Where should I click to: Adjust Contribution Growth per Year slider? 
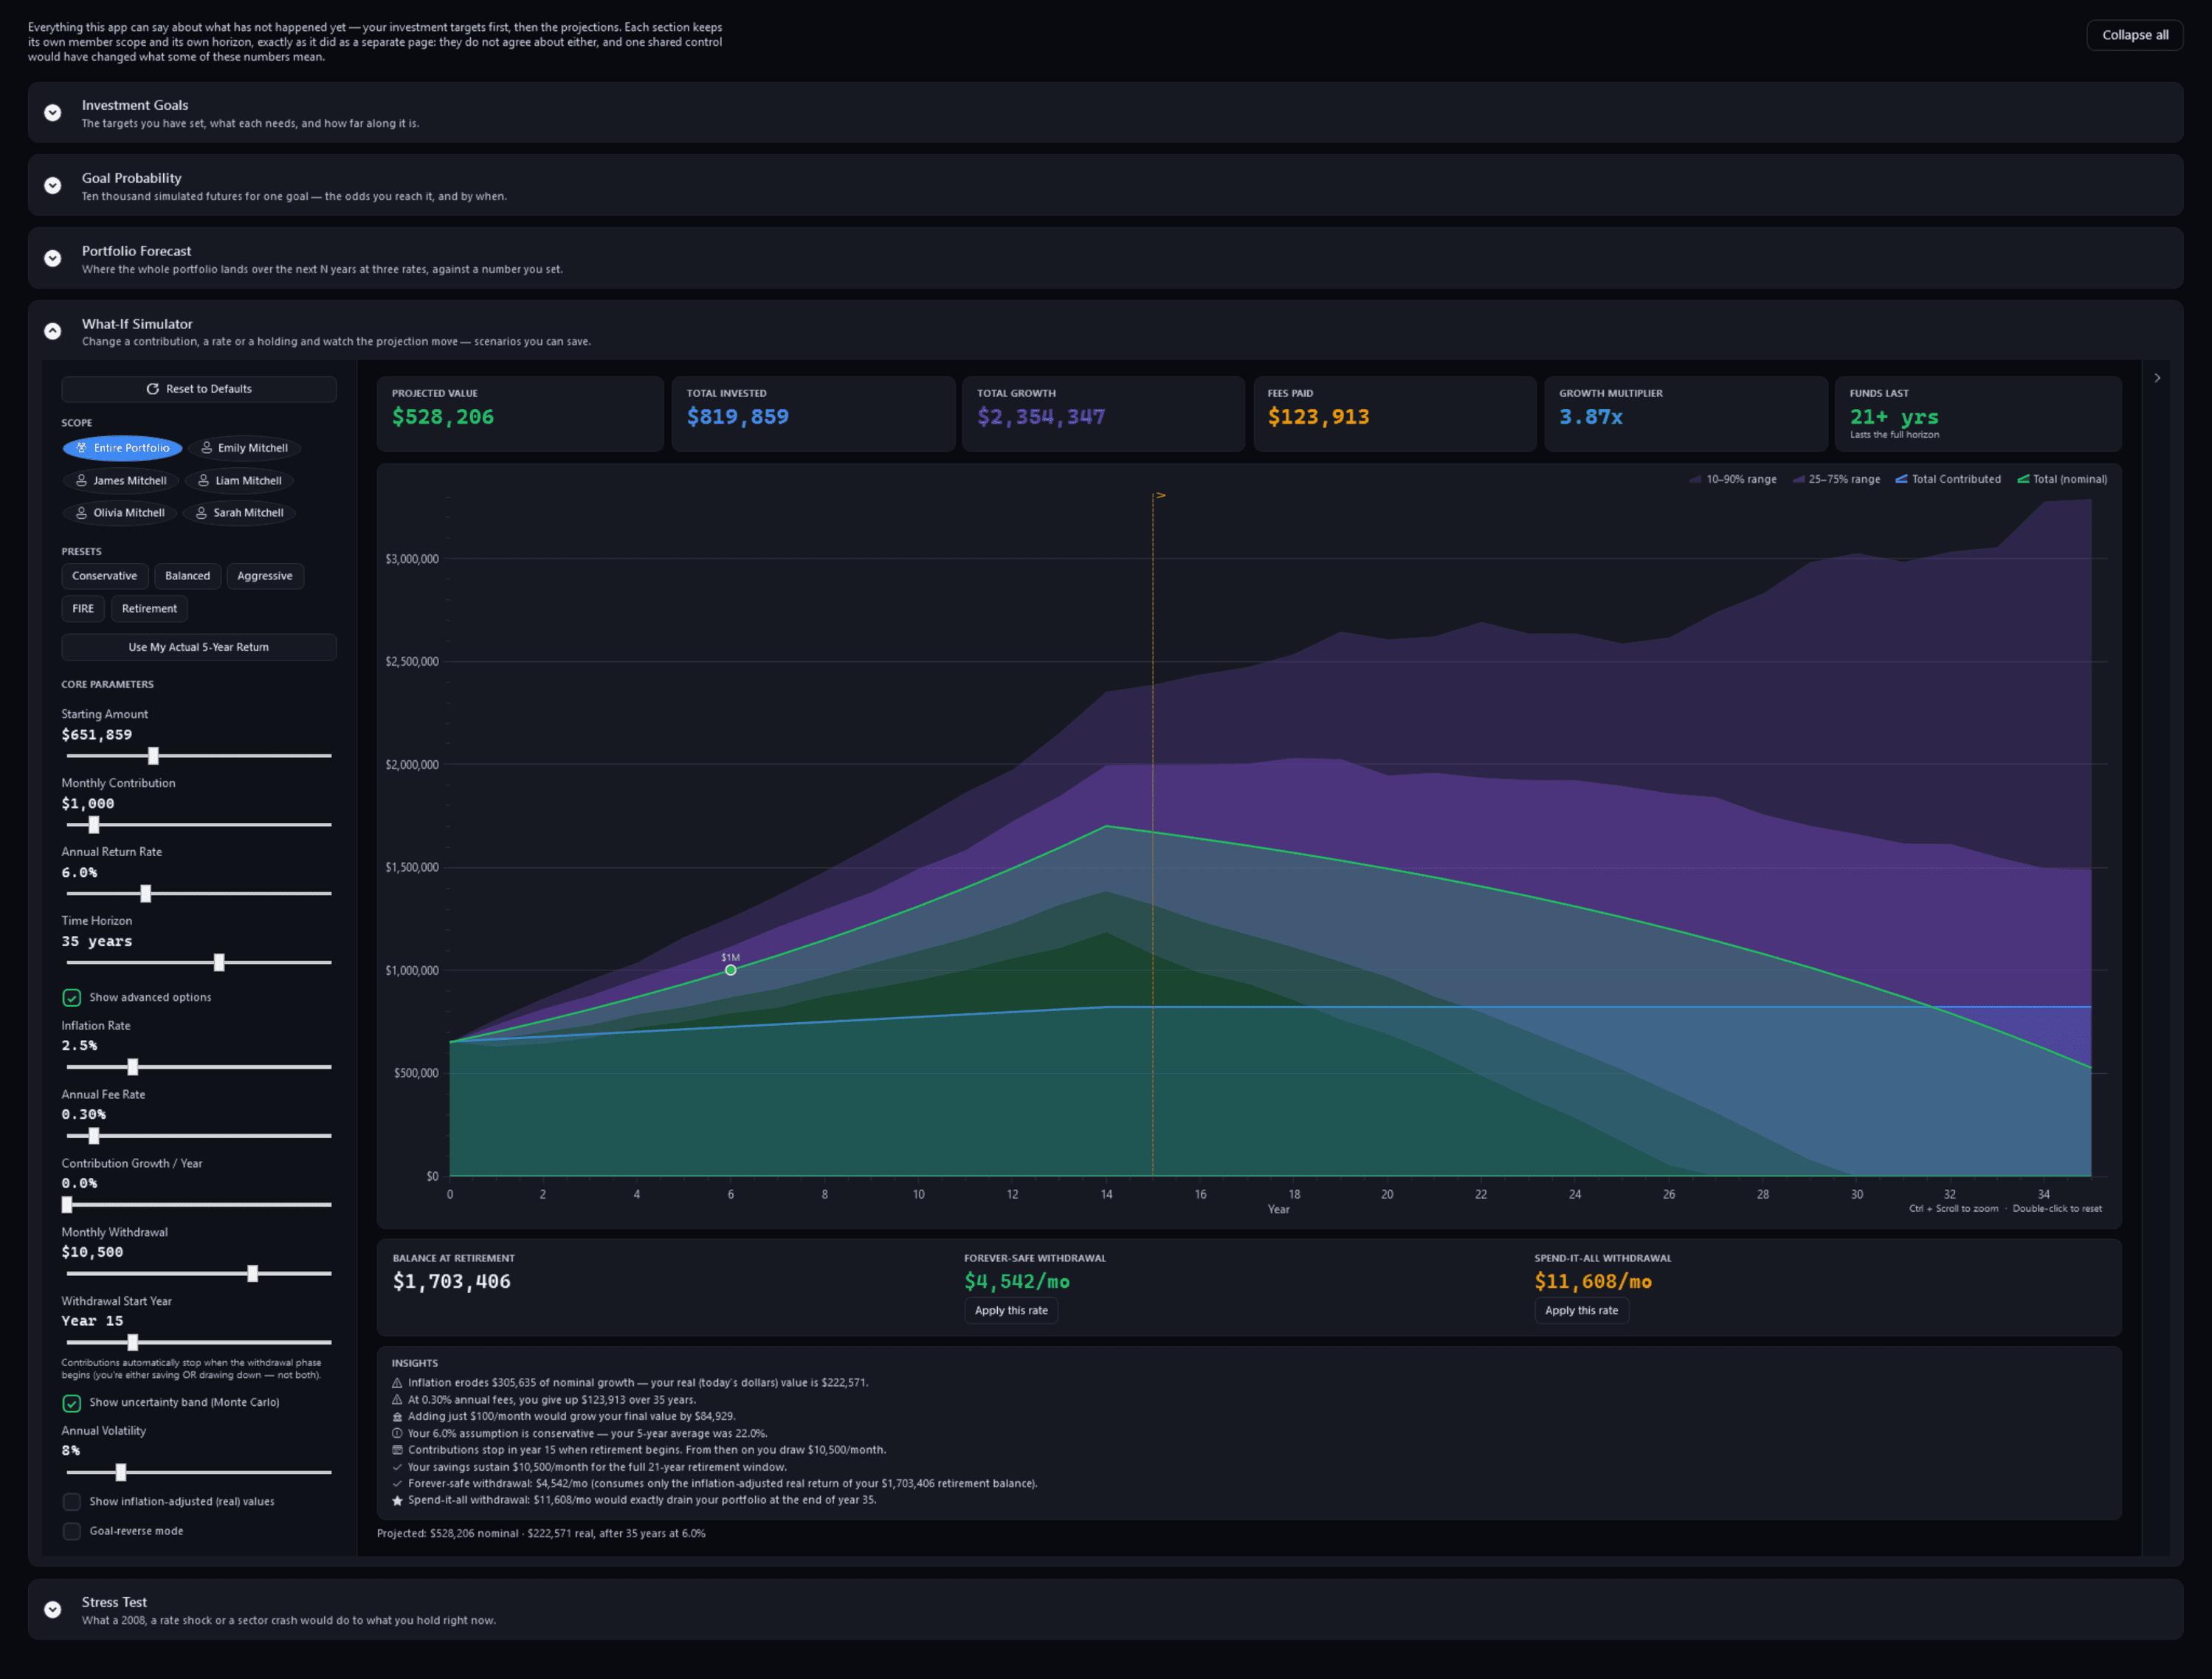(x=199, y=1205)
